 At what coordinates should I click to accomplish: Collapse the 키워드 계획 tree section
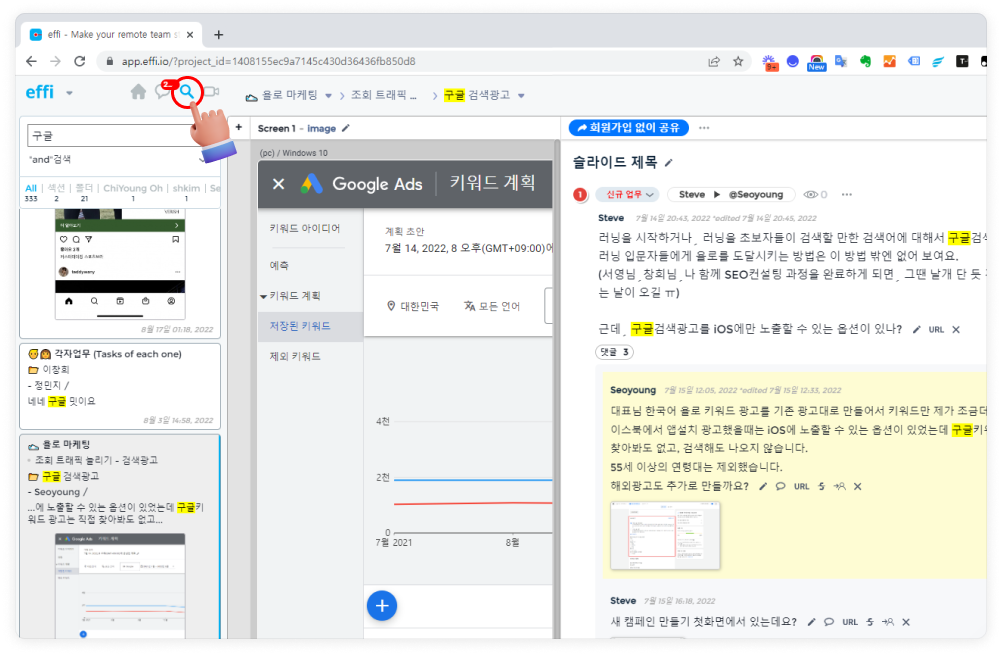click(263, 296)
